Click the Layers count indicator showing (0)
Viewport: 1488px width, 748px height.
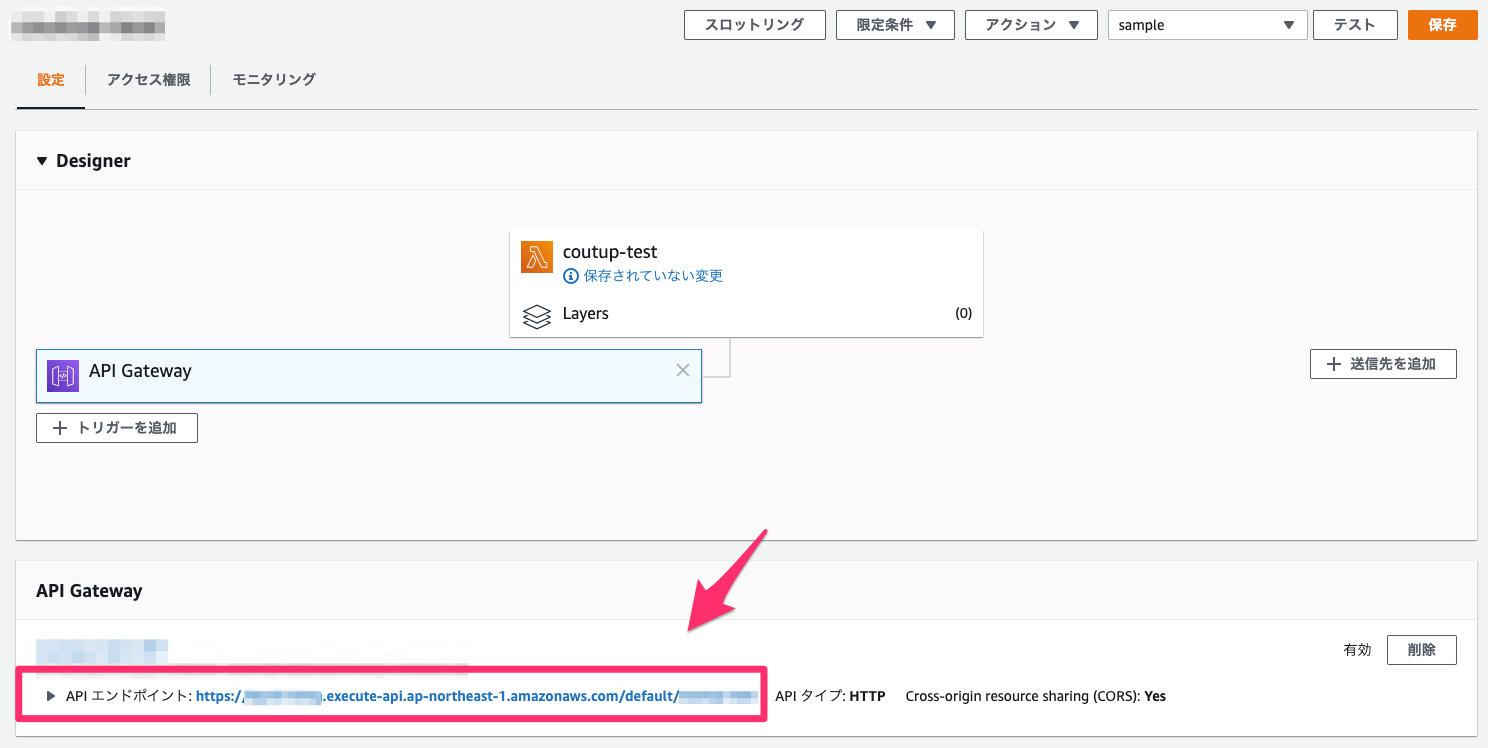click(x=961, y=313)
